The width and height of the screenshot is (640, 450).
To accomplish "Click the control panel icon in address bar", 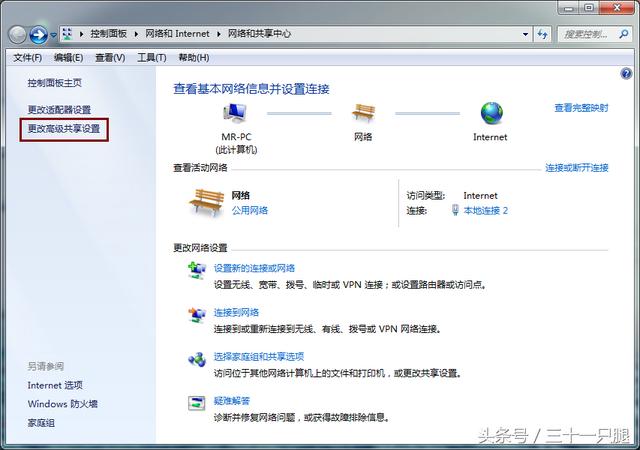I will (67, 34).
